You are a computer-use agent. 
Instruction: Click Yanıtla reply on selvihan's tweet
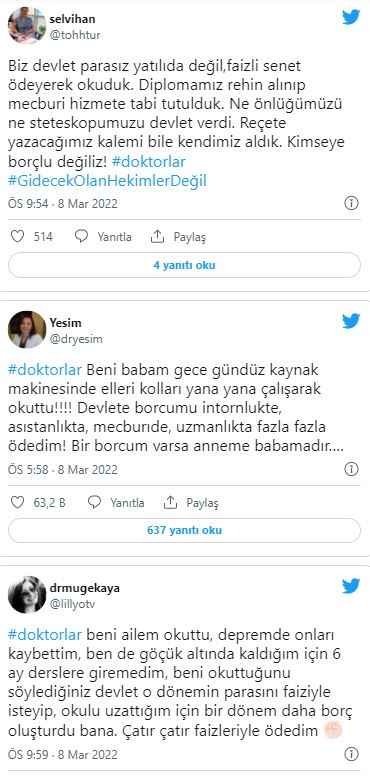point(103,237)
